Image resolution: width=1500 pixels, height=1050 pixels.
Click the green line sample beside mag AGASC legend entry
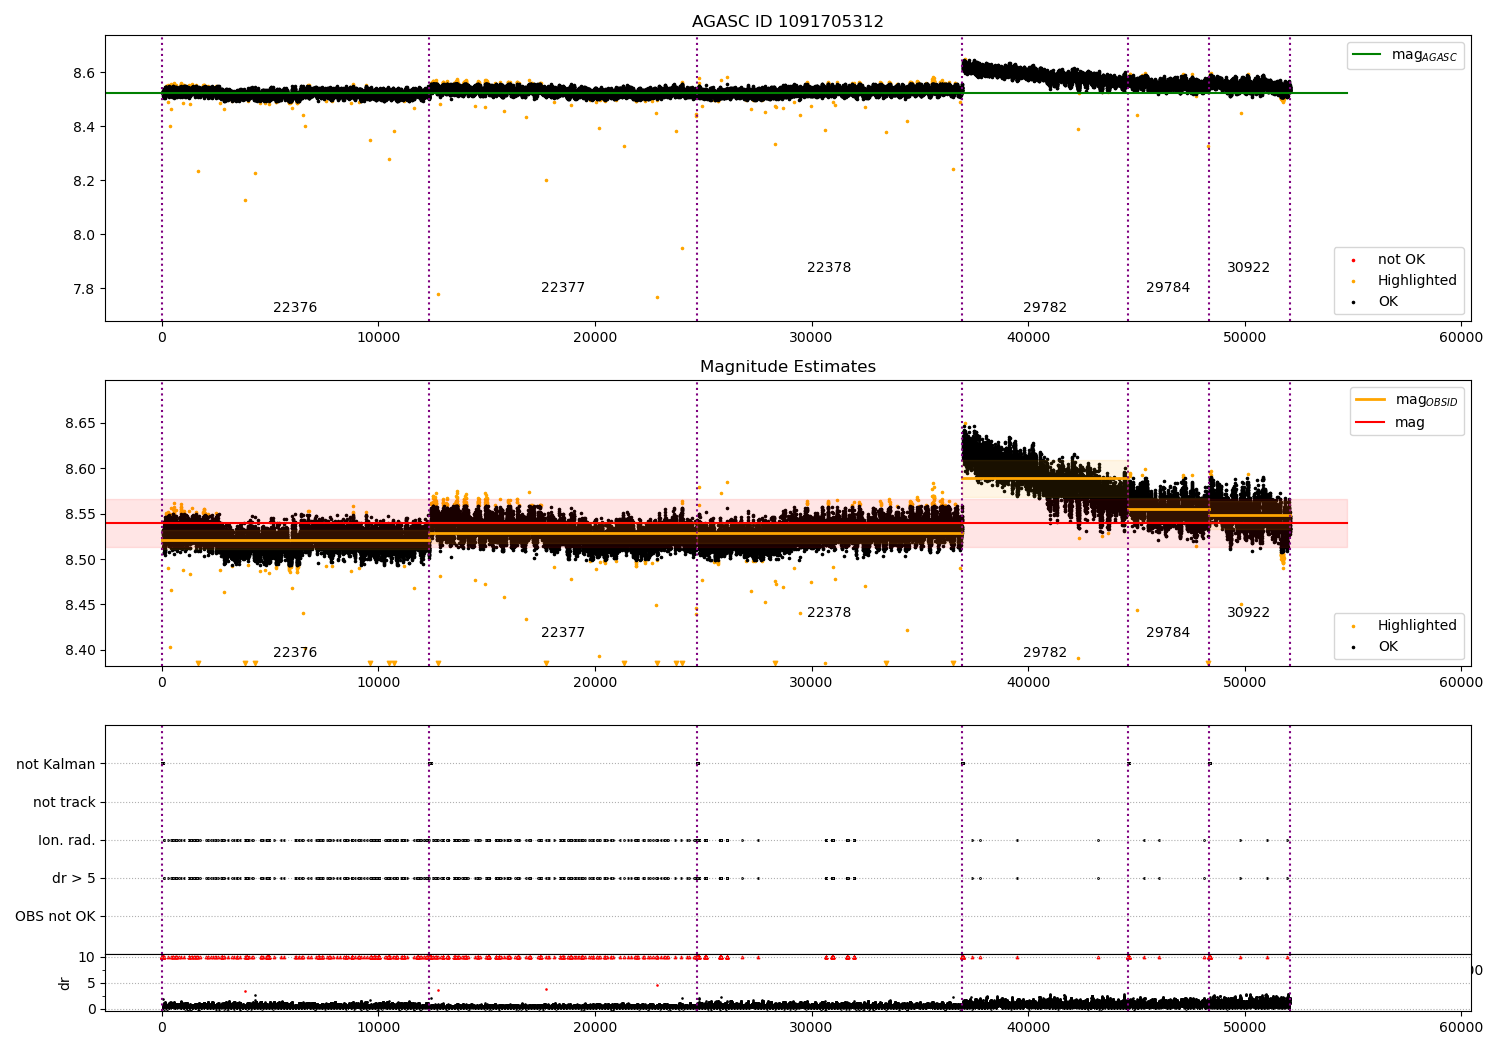pos(1367,55)
